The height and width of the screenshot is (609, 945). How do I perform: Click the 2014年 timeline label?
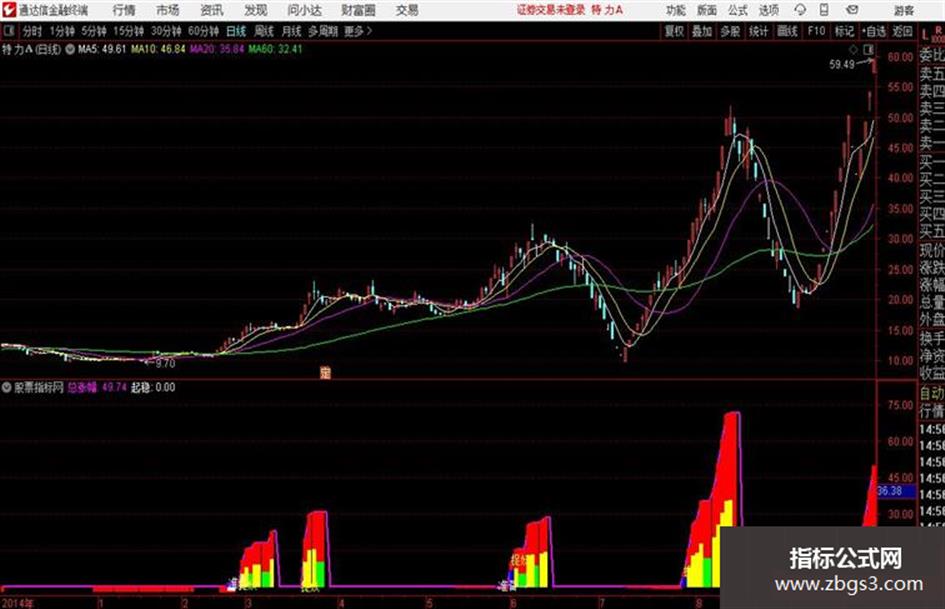pyautogui.click(x=17, y=603)
